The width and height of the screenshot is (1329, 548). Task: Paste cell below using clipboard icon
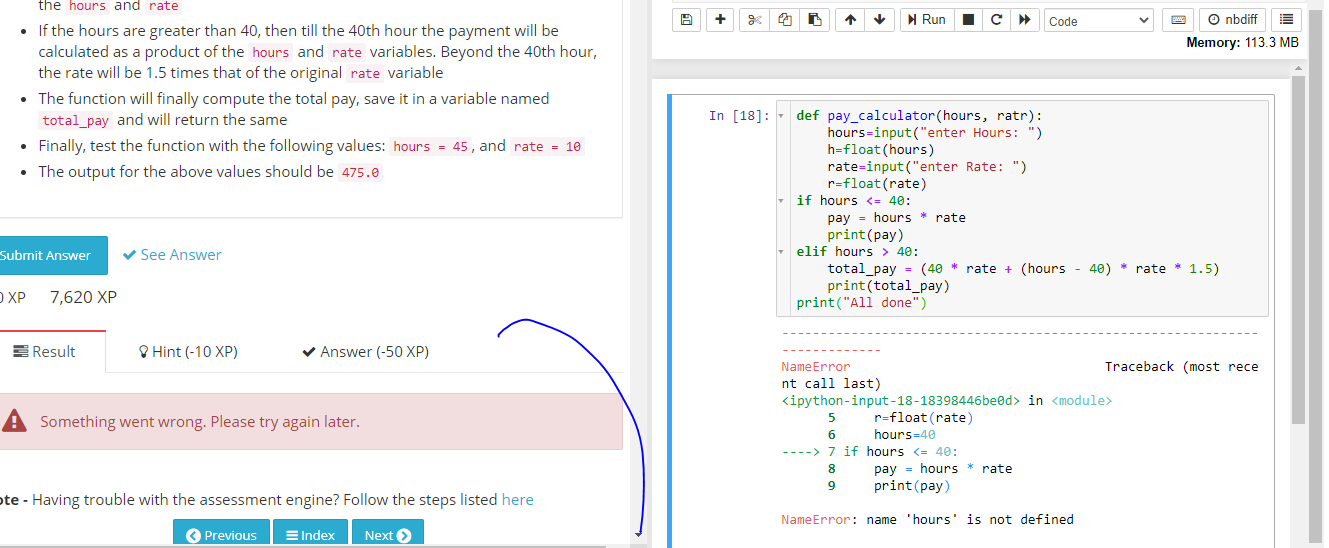click(x=815, y=20)
